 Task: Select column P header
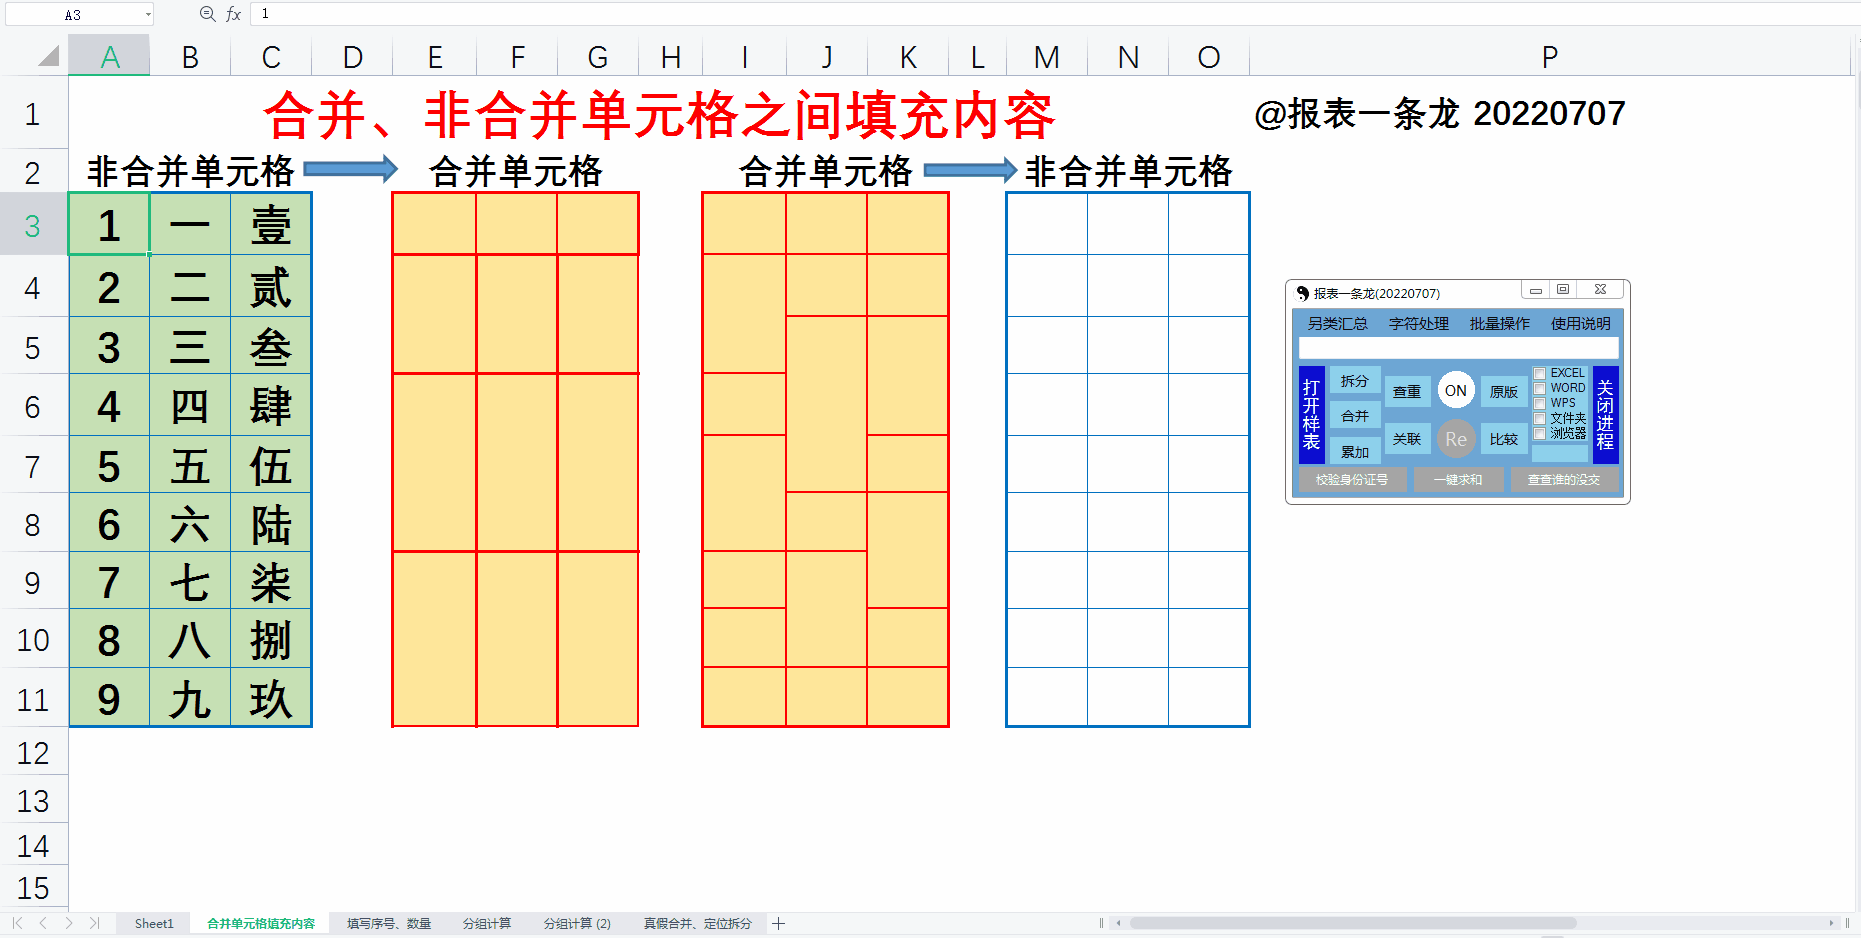tap(1549, 57)
